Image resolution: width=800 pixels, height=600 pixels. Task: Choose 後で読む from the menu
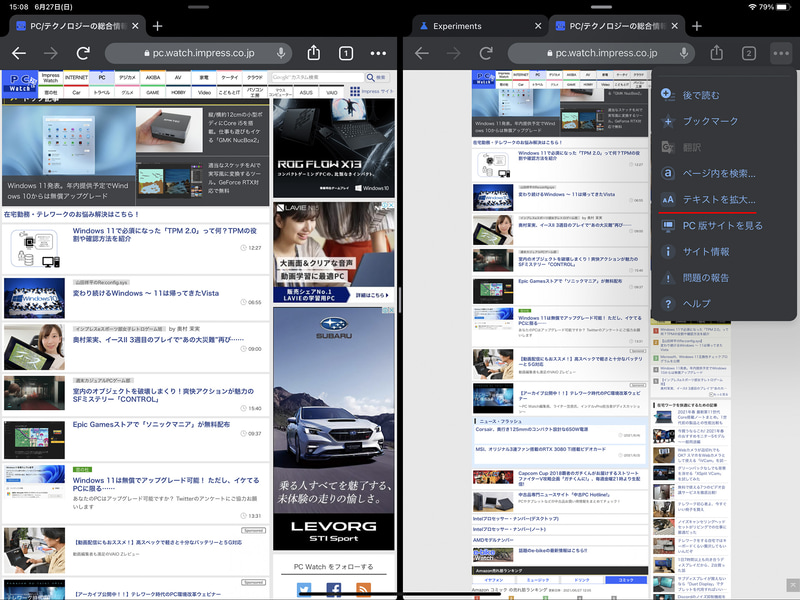[x=723, y=95]
